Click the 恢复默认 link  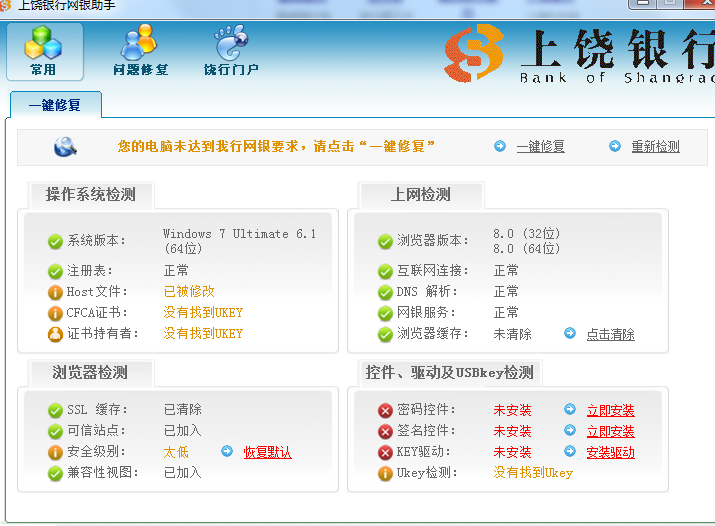268,452
